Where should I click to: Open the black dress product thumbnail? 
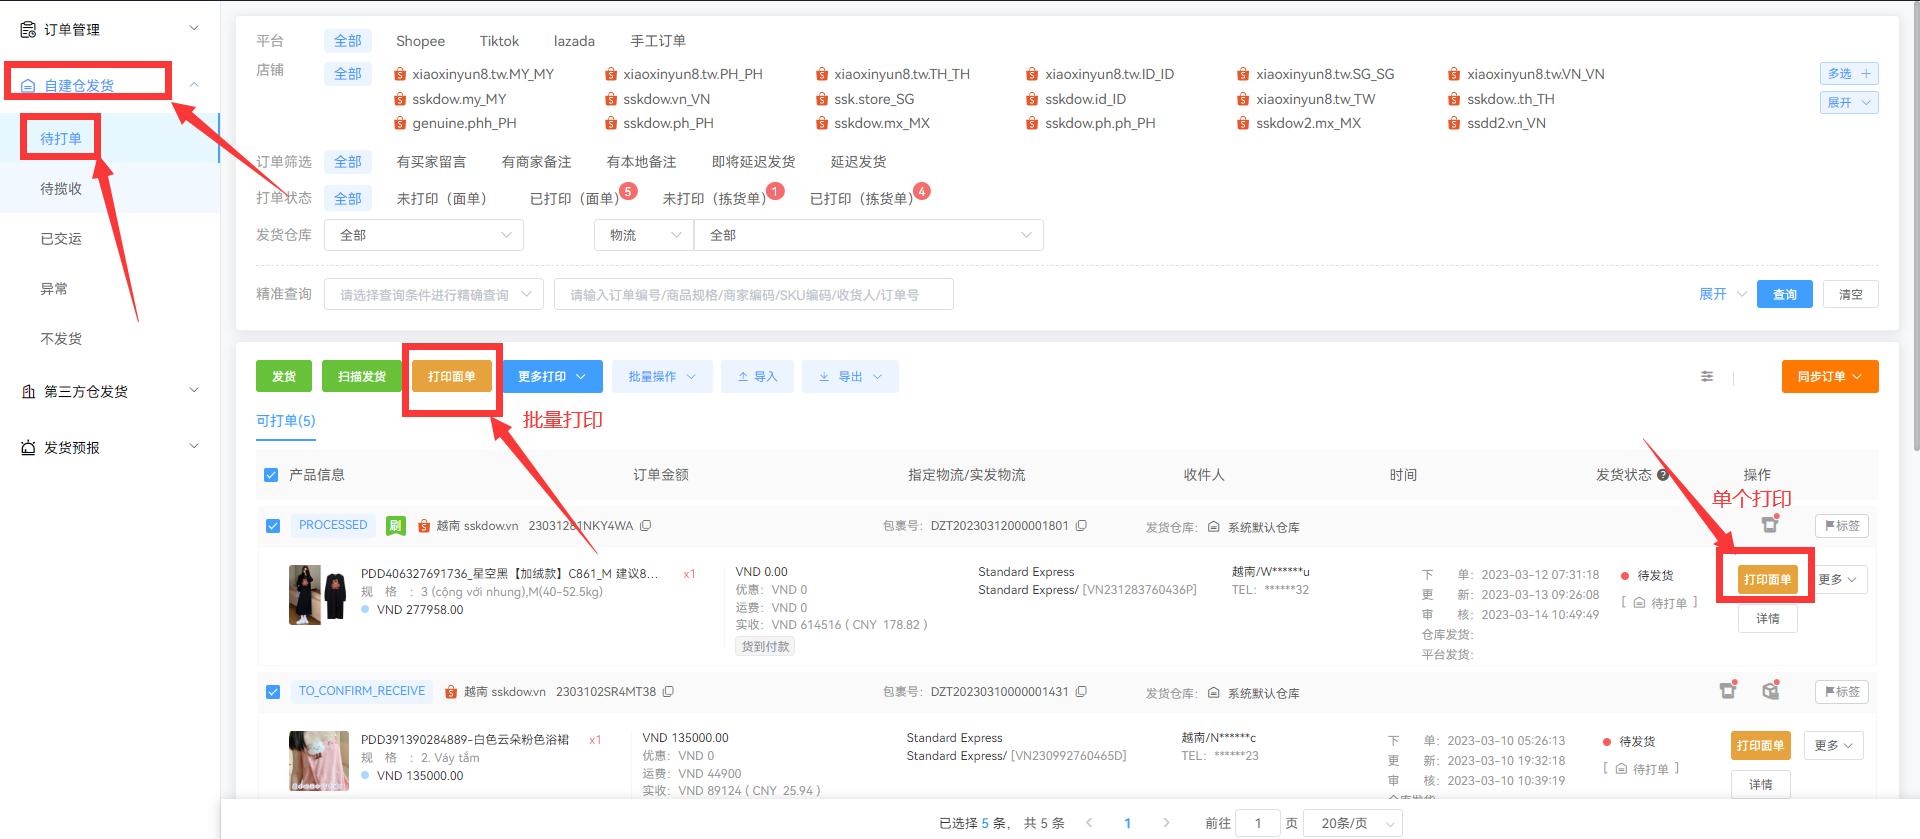(318, 594)
